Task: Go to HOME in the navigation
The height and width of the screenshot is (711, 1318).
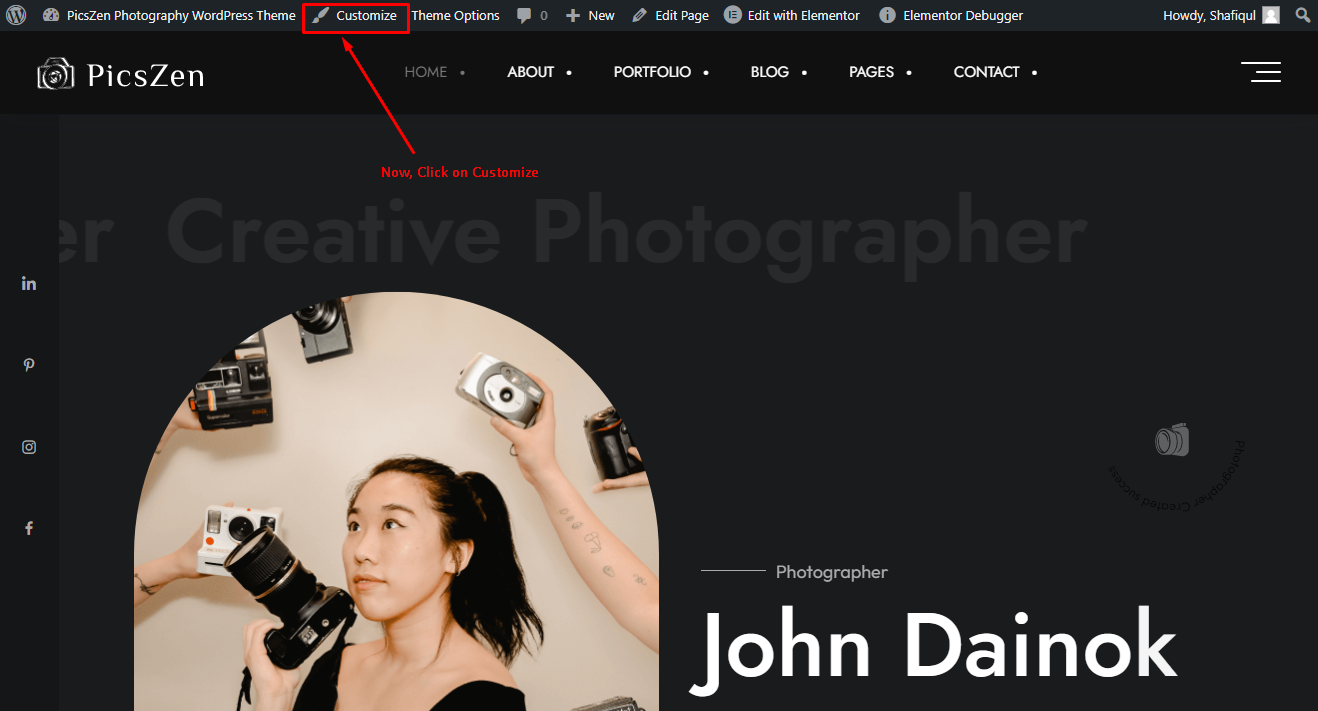Action: [426, 72]
